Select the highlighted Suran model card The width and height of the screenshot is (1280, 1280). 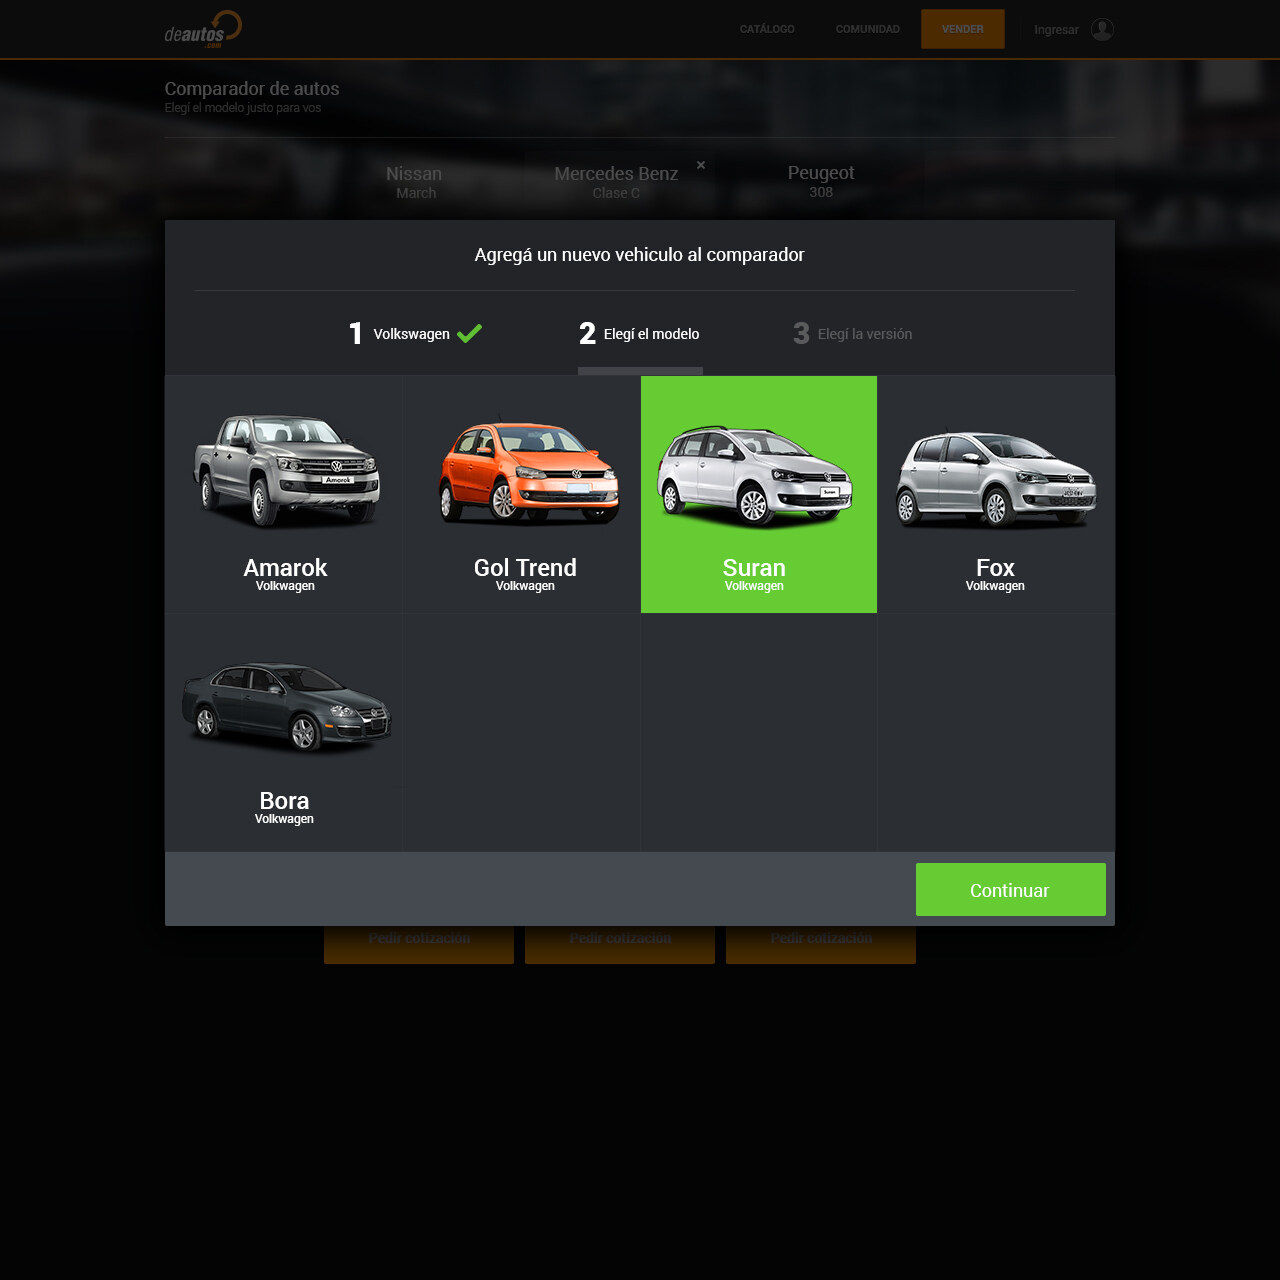[759, 494]
